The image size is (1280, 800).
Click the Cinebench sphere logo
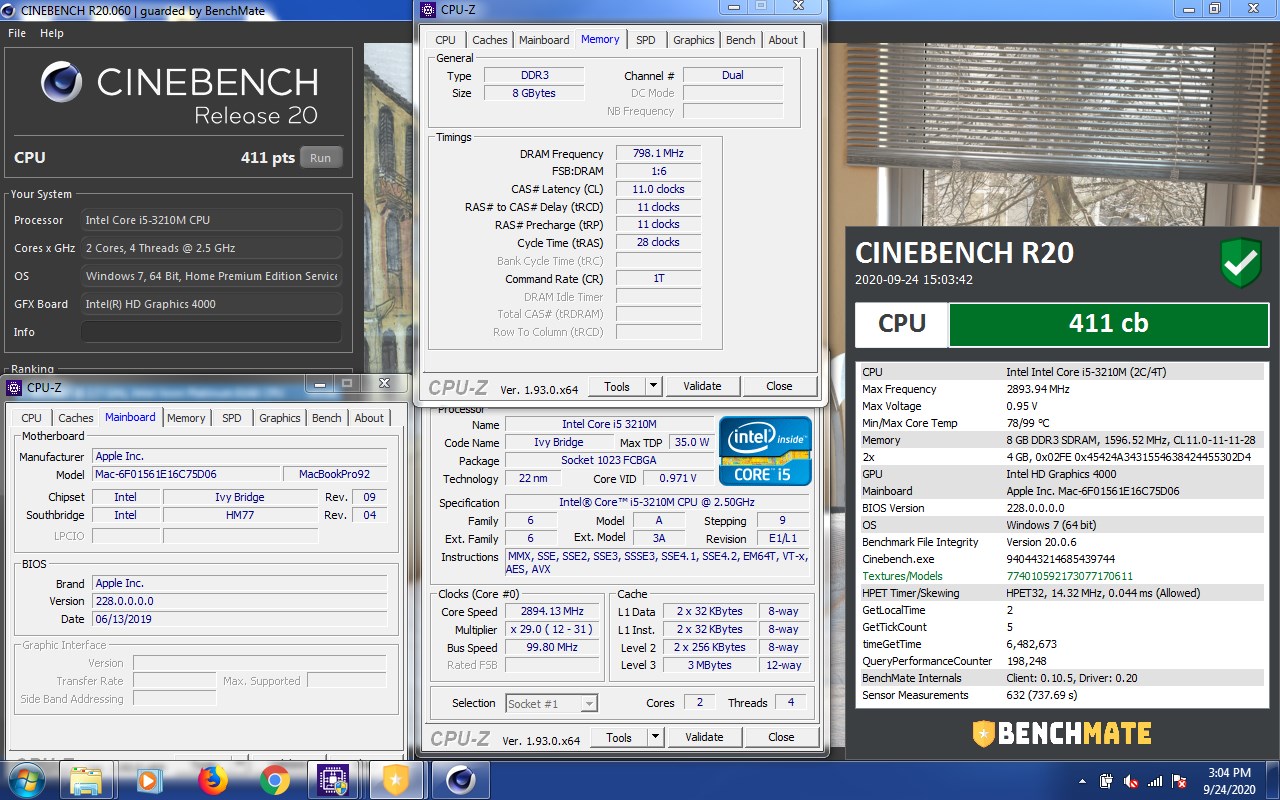click(x=62, y=82)
